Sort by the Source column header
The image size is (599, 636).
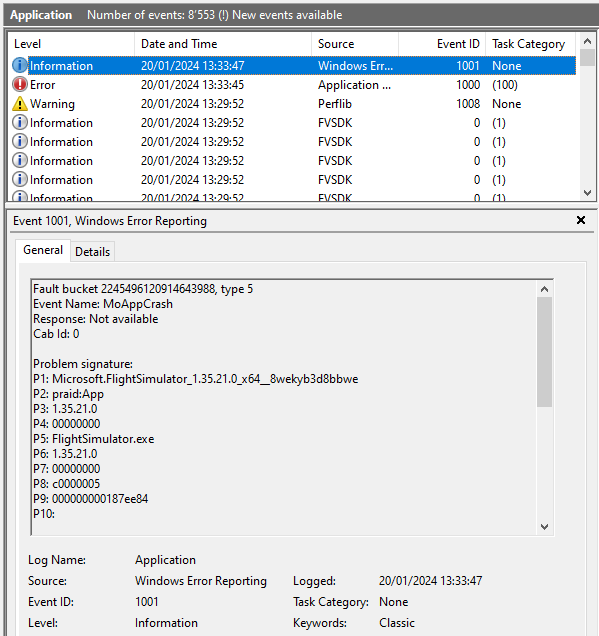coord(355,44)
